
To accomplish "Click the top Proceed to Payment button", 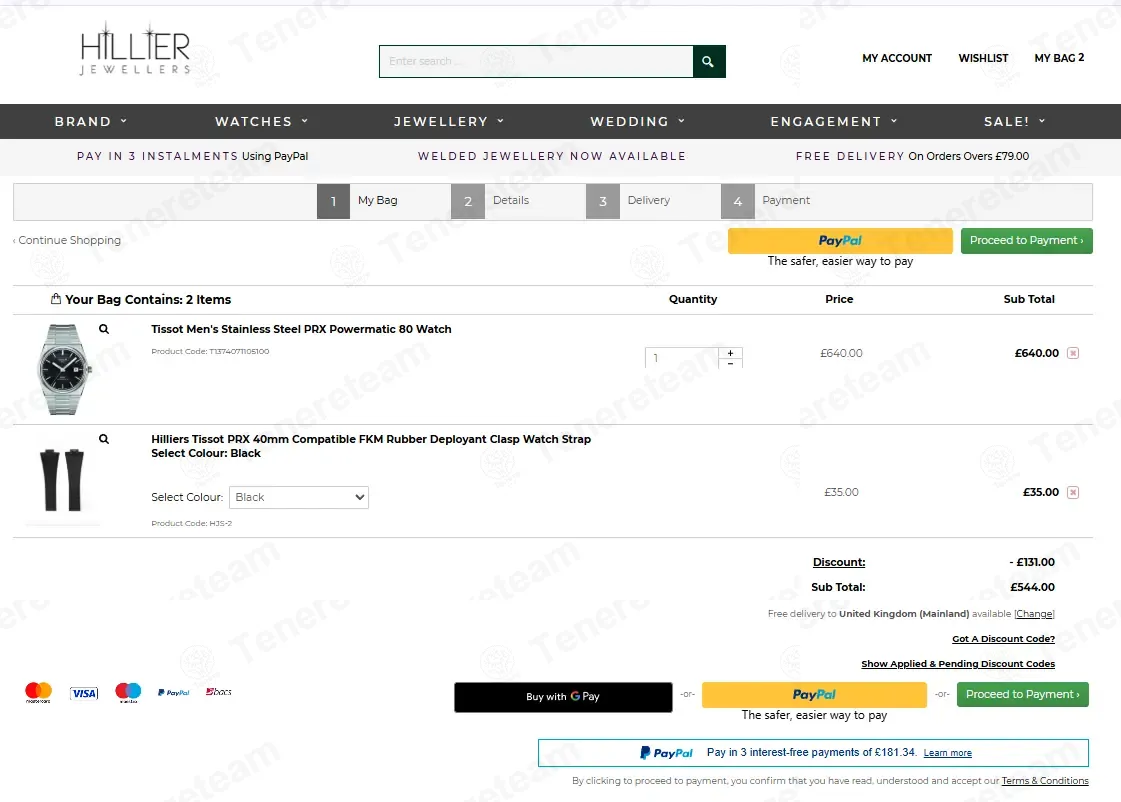I will coord(1027,240).
